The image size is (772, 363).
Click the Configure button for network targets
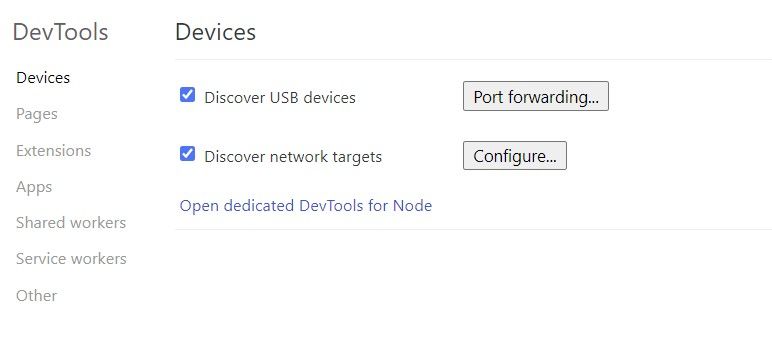click(515, 156)
